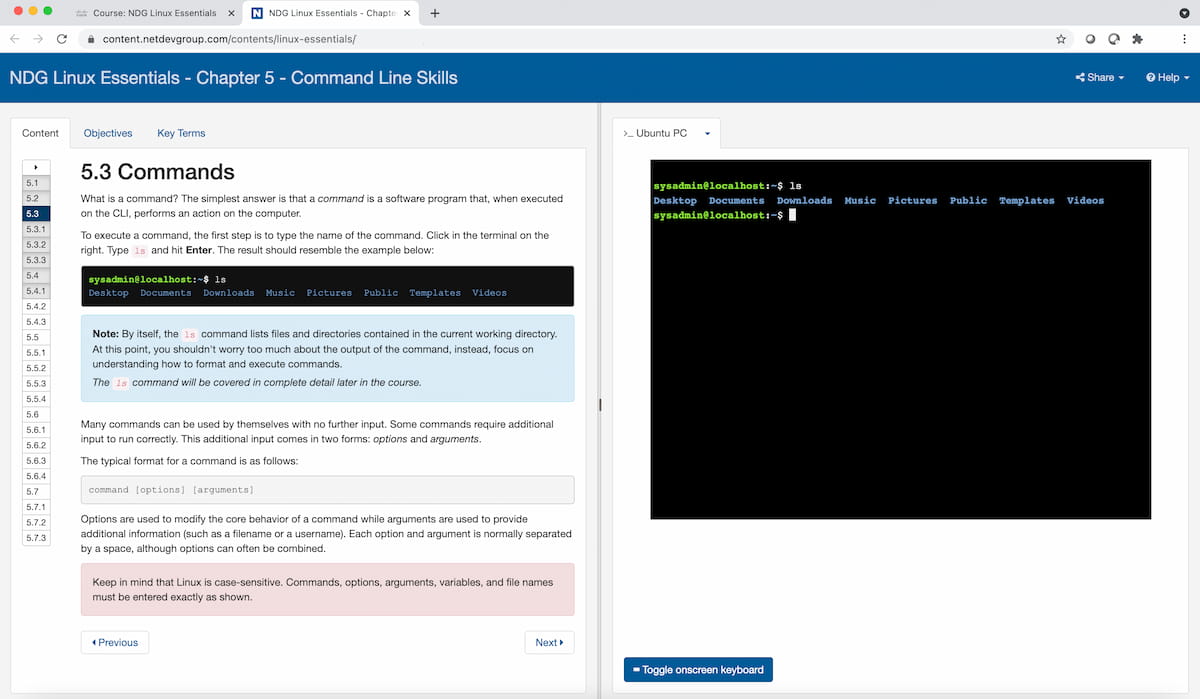Click the browser forward arrow
The width and height of the screenshot is (1200, 699).
(38, 39)
